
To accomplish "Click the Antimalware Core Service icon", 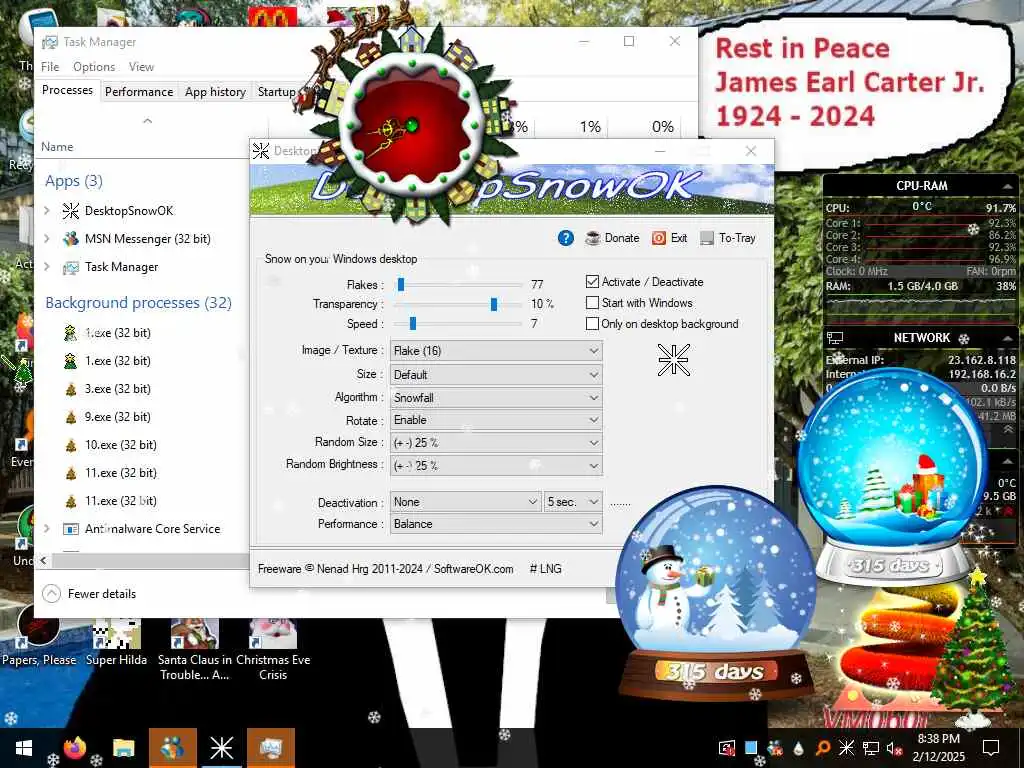I will coord(71,529).
